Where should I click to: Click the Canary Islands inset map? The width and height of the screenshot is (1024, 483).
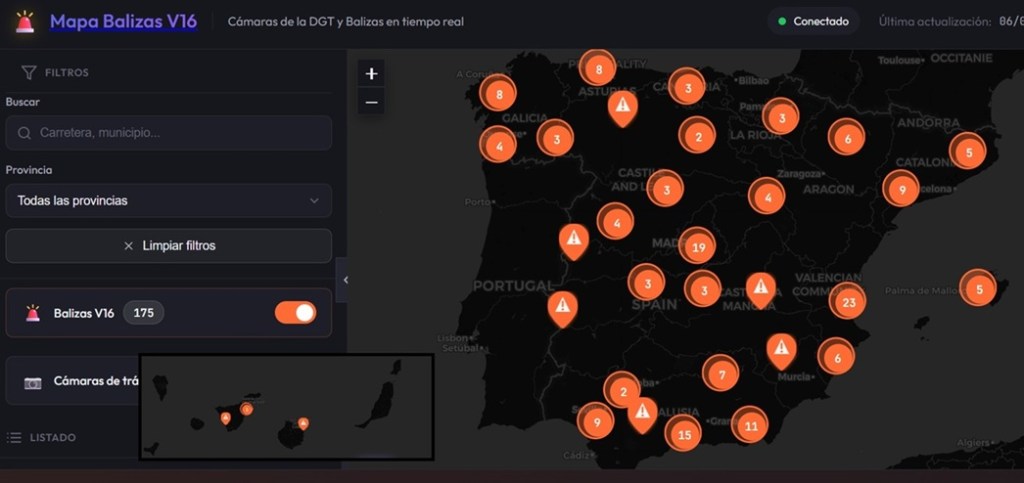286,407
